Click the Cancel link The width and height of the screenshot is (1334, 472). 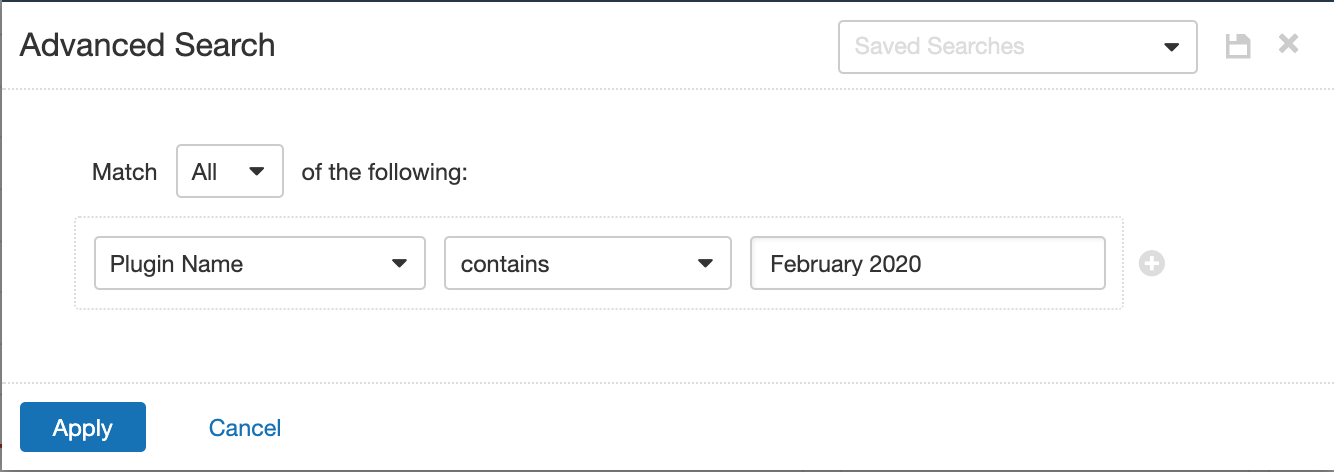[245, 428]
